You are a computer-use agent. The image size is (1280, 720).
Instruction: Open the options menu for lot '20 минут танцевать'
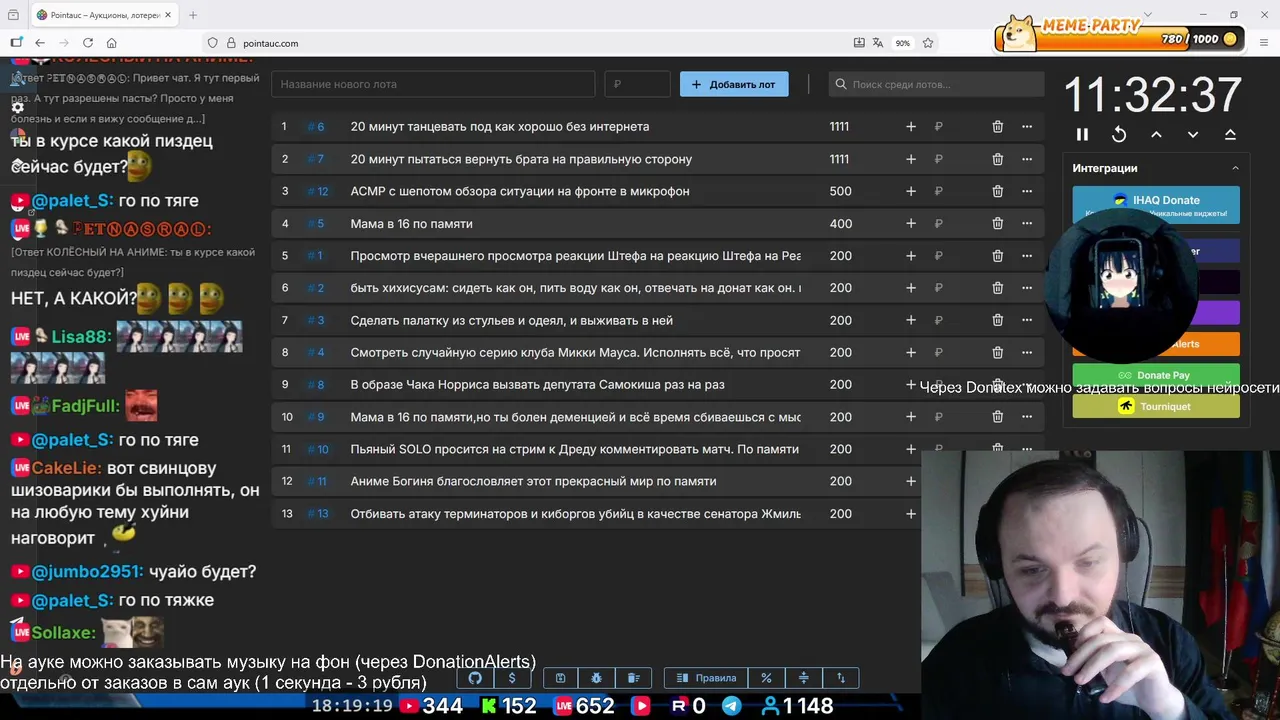coord(1026,127)
